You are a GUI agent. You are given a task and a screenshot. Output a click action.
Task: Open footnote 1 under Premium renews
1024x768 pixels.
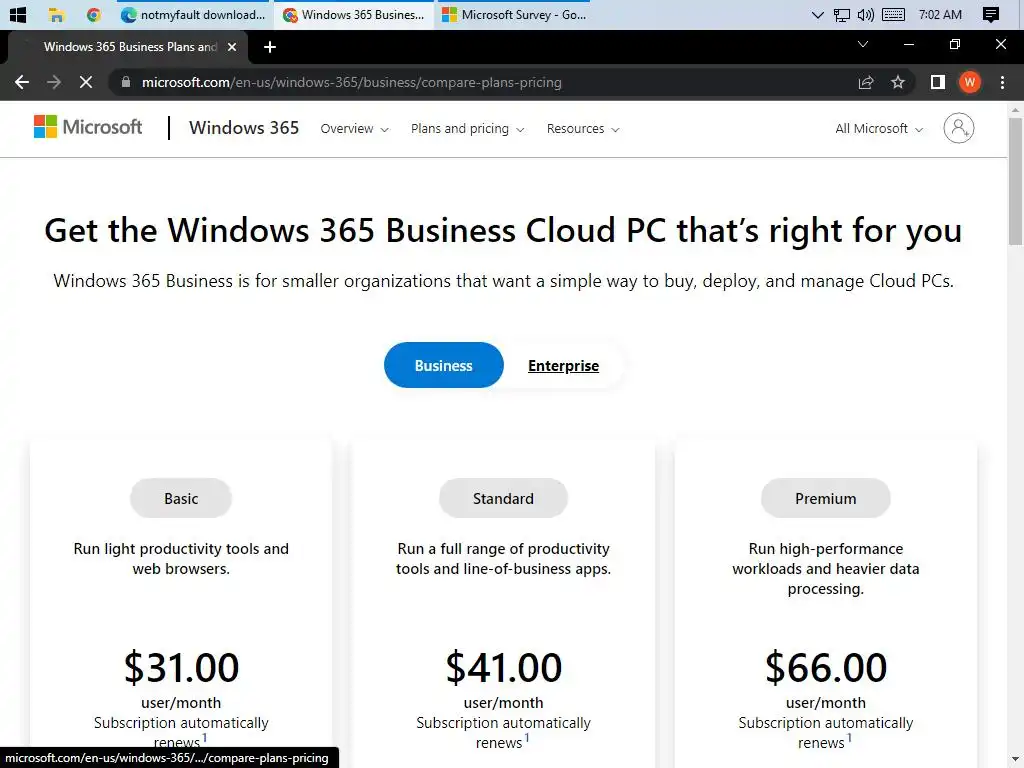click(849, 738)
